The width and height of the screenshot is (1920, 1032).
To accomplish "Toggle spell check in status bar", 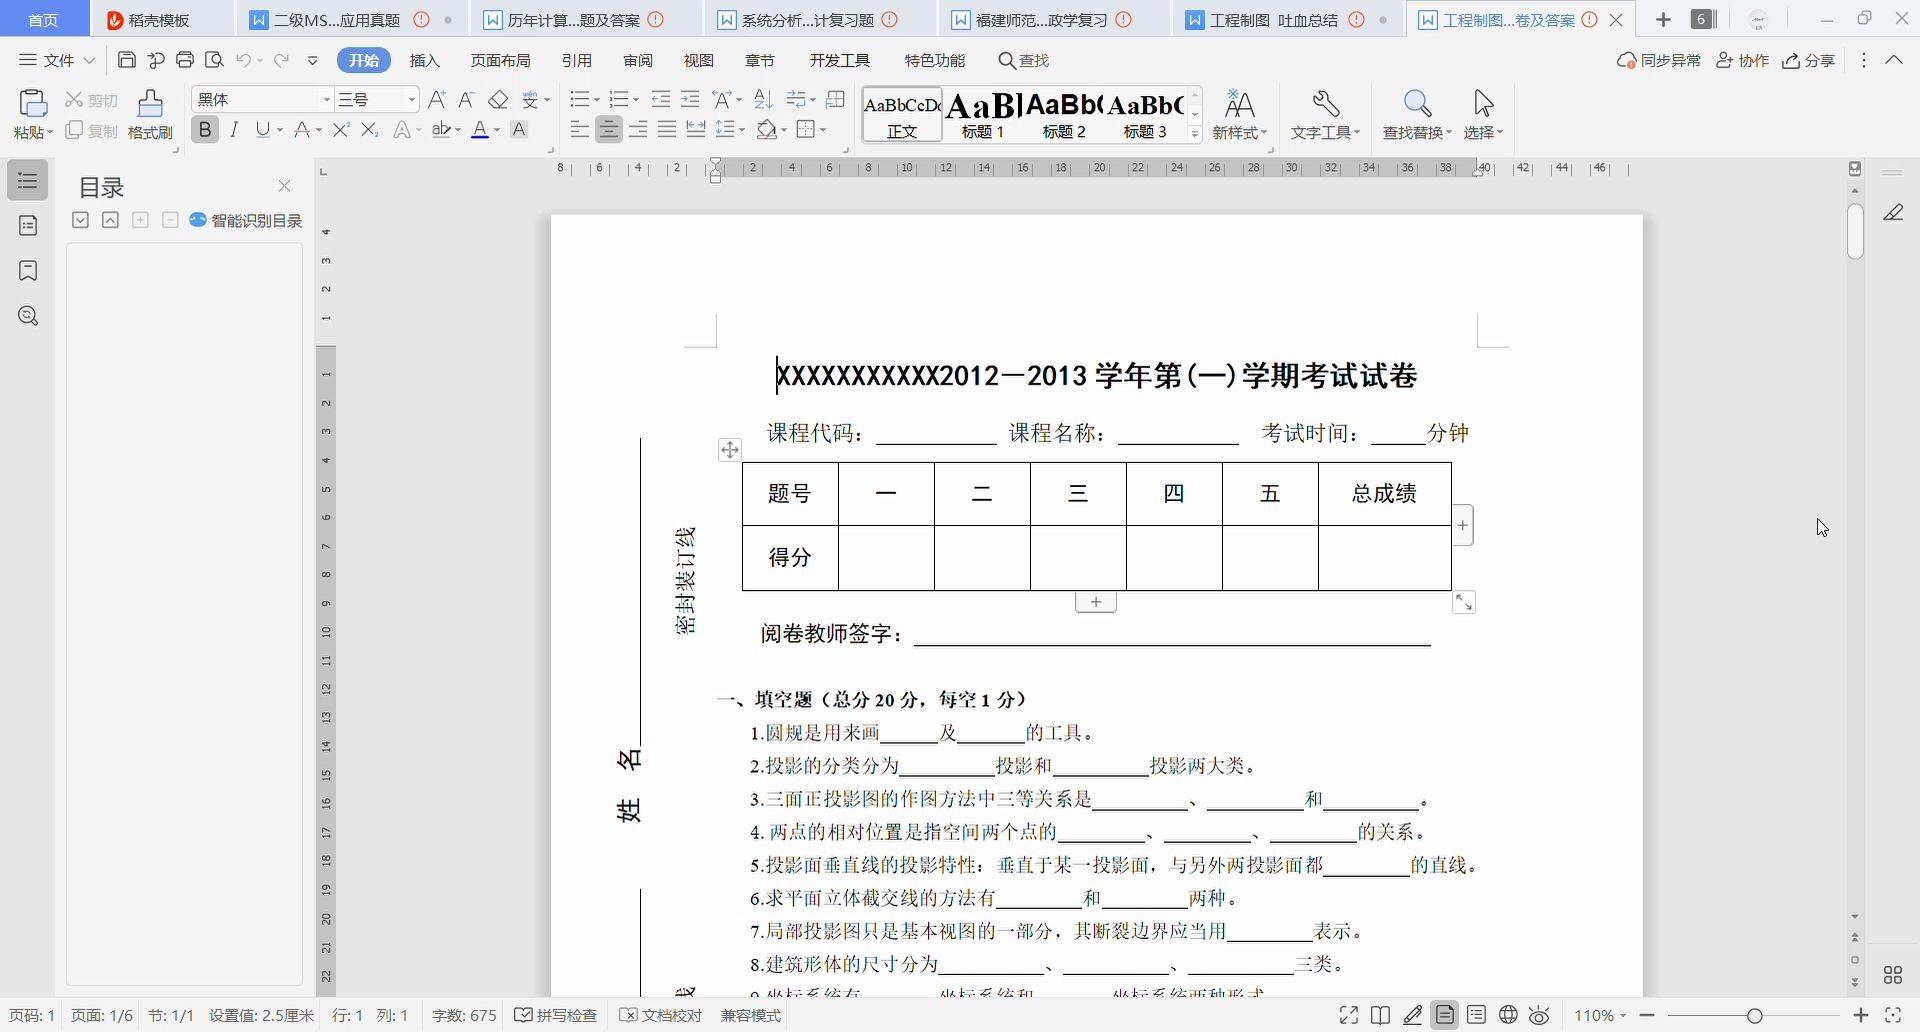I will 556,1015.
